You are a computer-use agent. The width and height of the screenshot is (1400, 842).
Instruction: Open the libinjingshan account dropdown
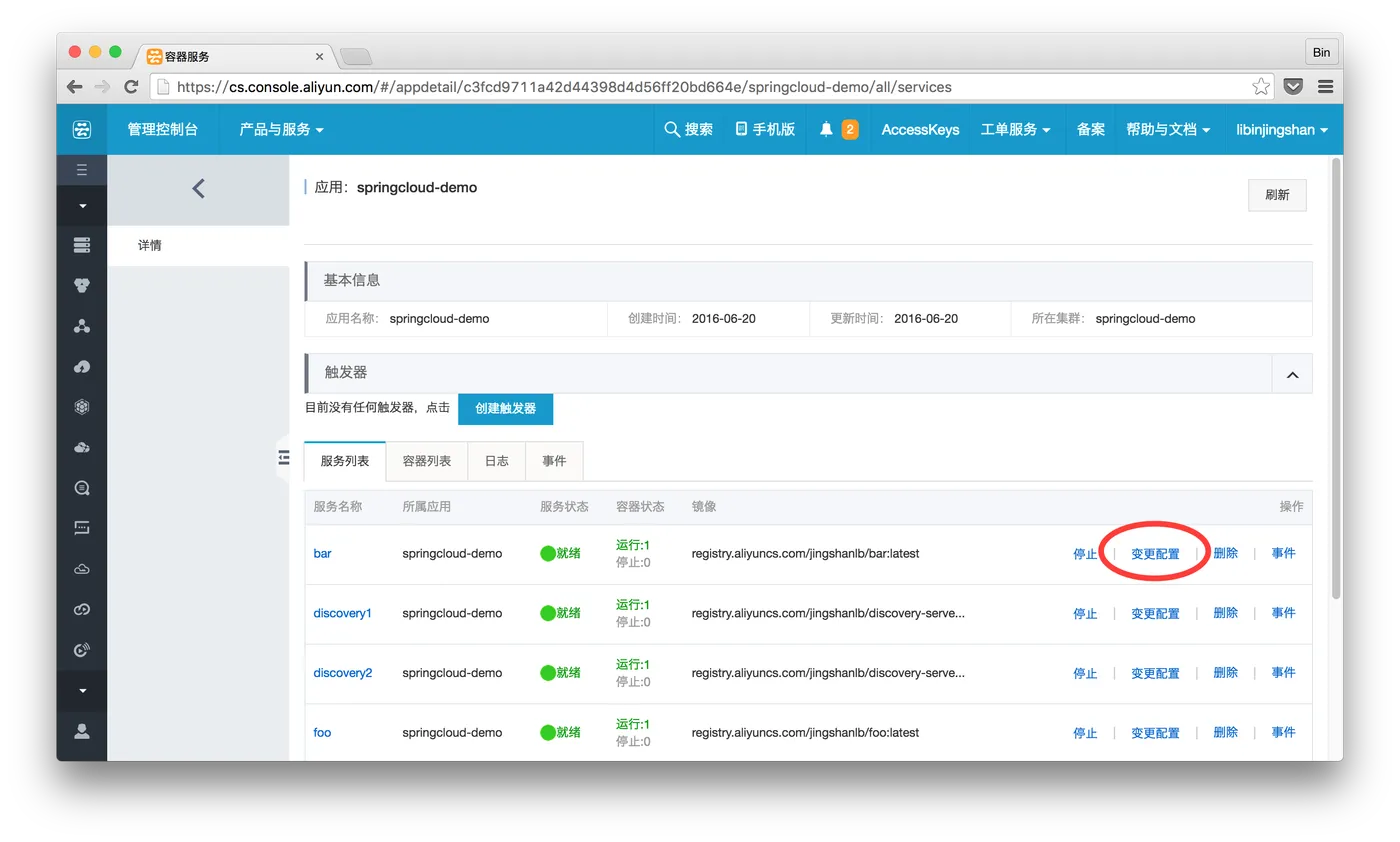click(1282, 130)
